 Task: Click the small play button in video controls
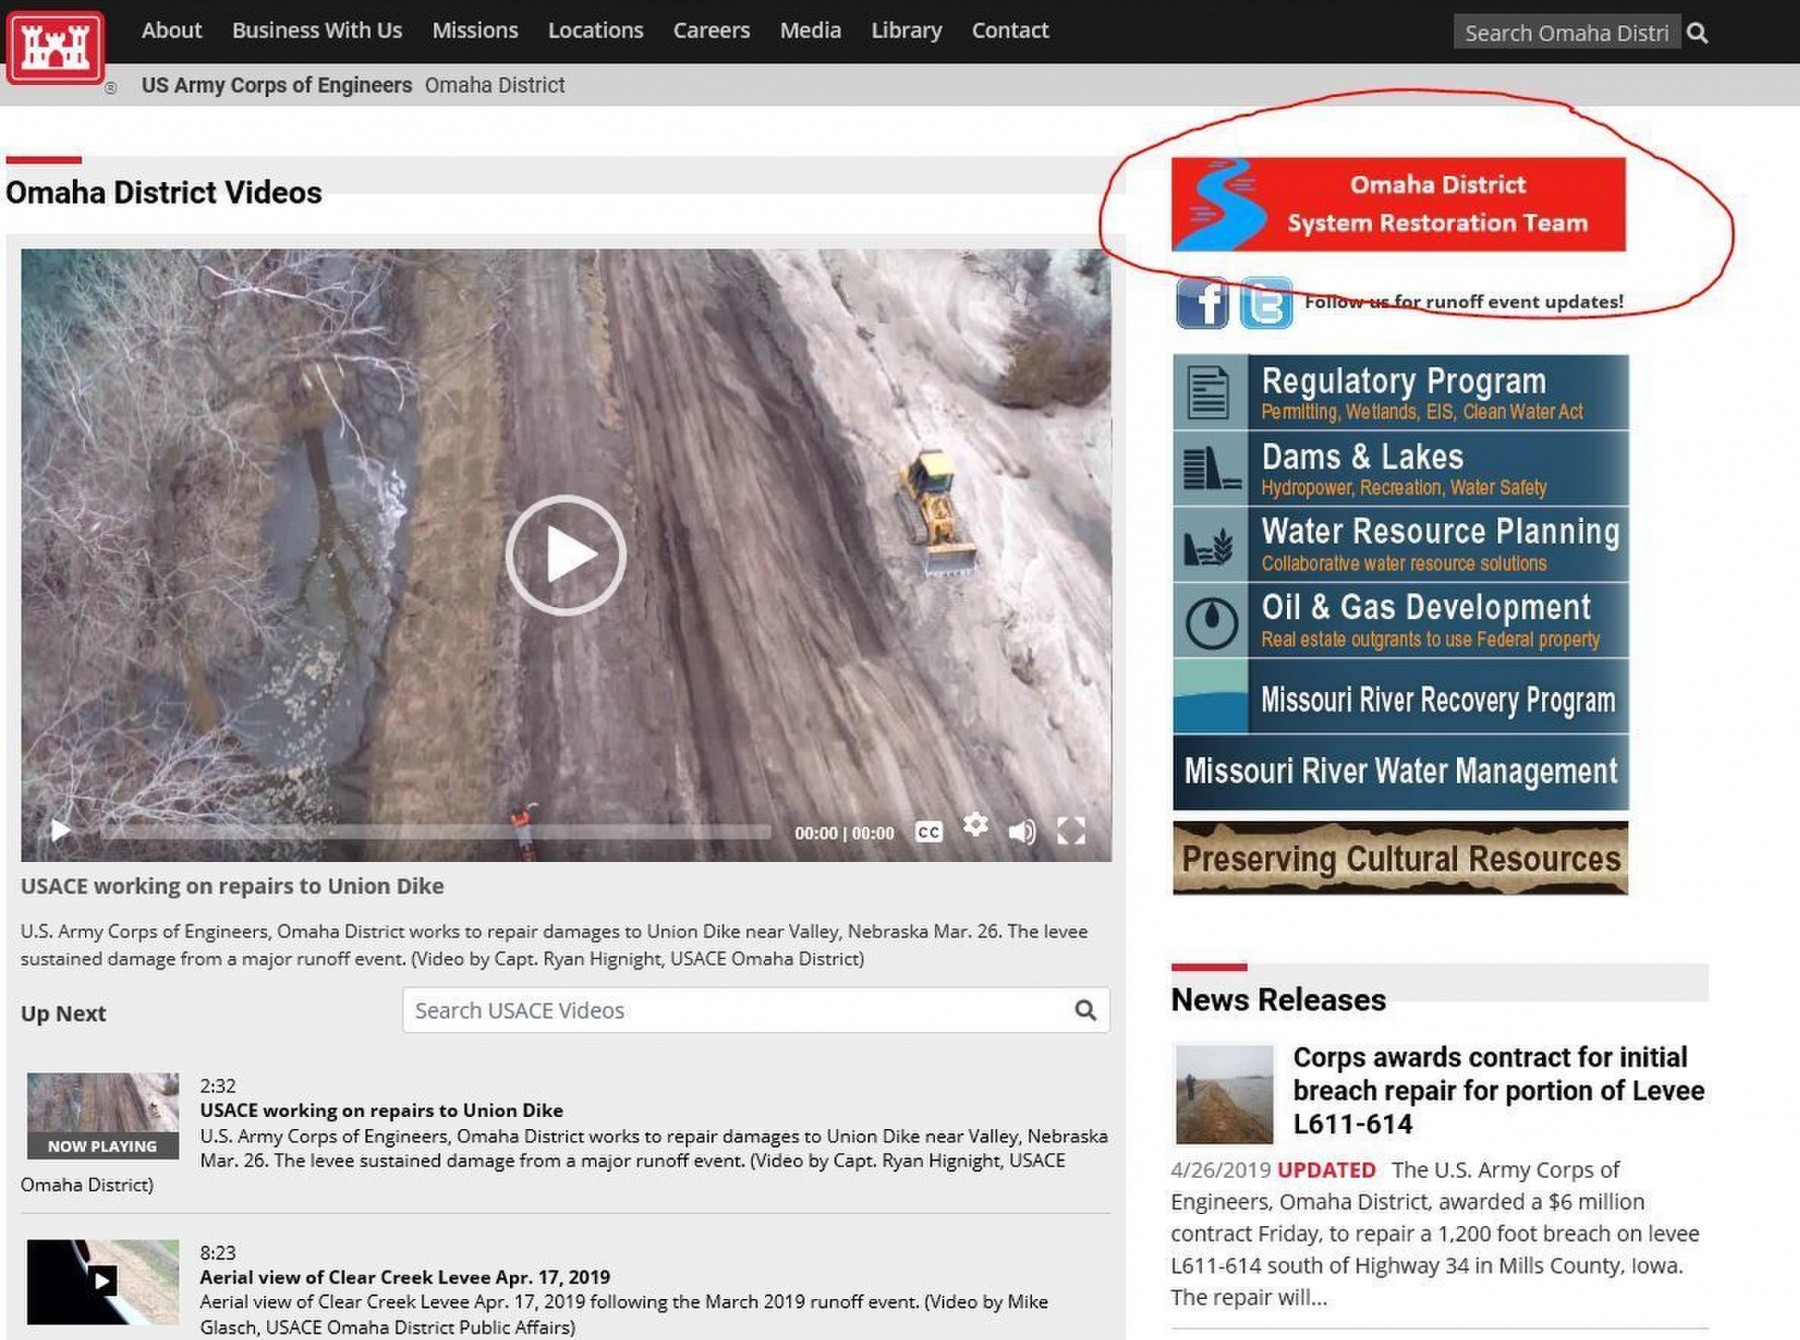60,830
